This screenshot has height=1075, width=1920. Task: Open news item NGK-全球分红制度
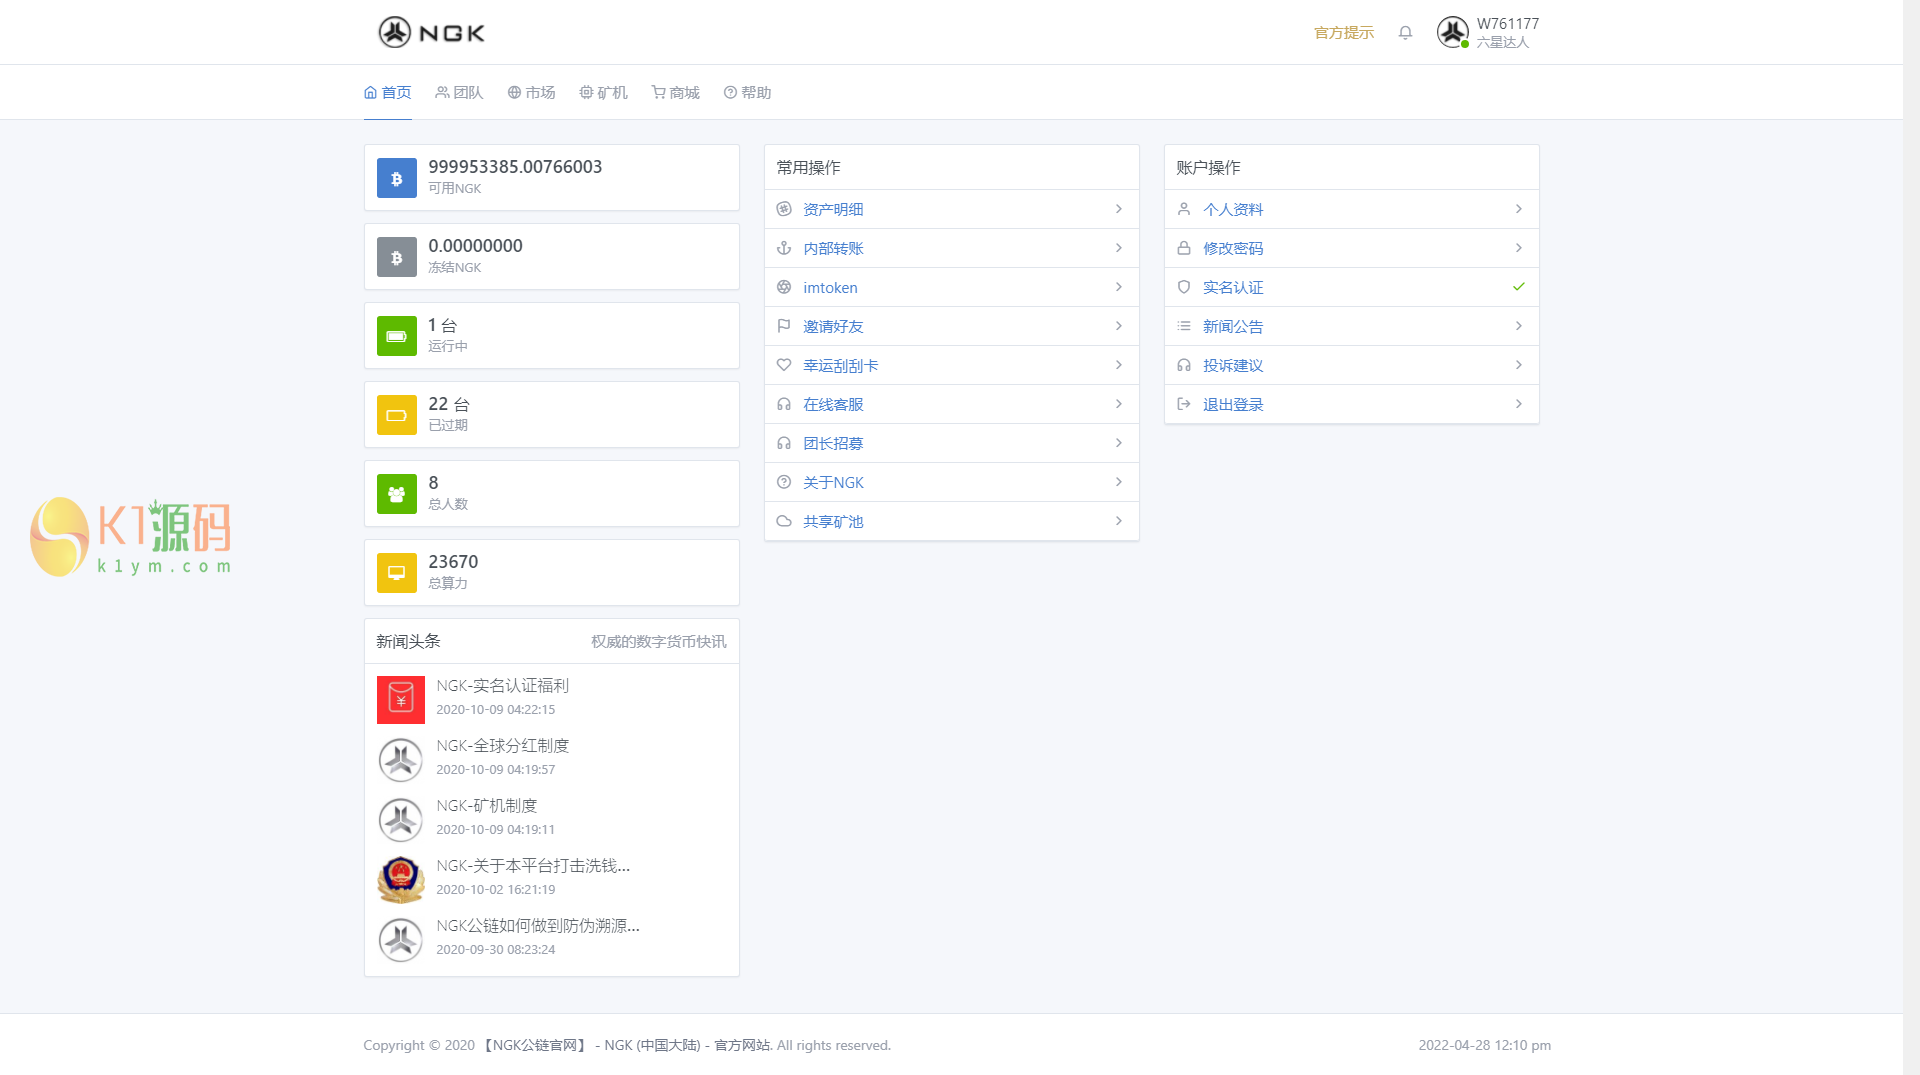click(x=503, y=746)
